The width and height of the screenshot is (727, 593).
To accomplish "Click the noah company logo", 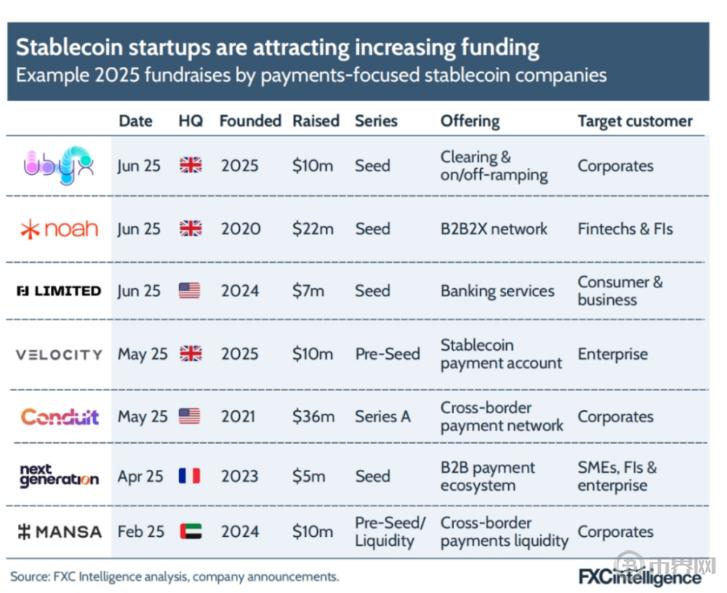I will [x=59, y=229].
